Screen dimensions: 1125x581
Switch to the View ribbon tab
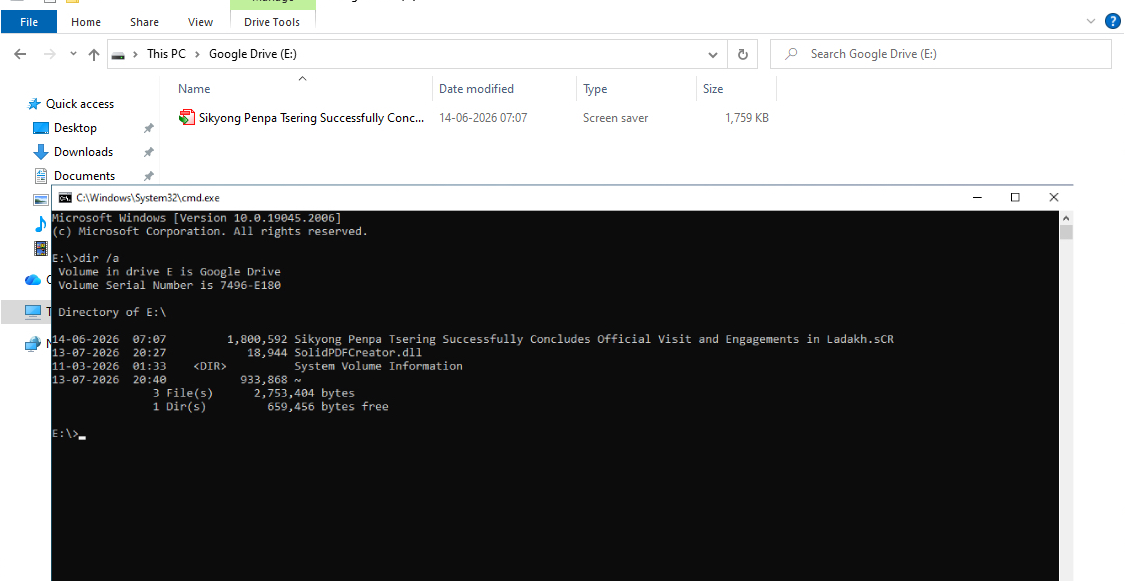(x=200, y=22)
